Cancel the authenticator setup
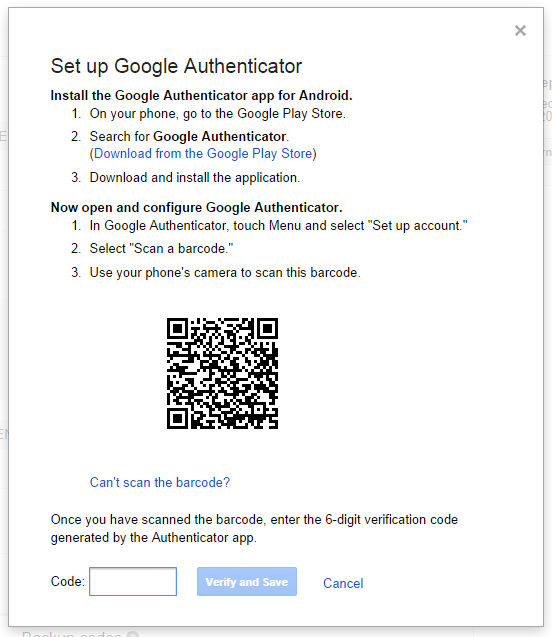Image resolution: width=552 pixels, height=637 pixels. 343,583
